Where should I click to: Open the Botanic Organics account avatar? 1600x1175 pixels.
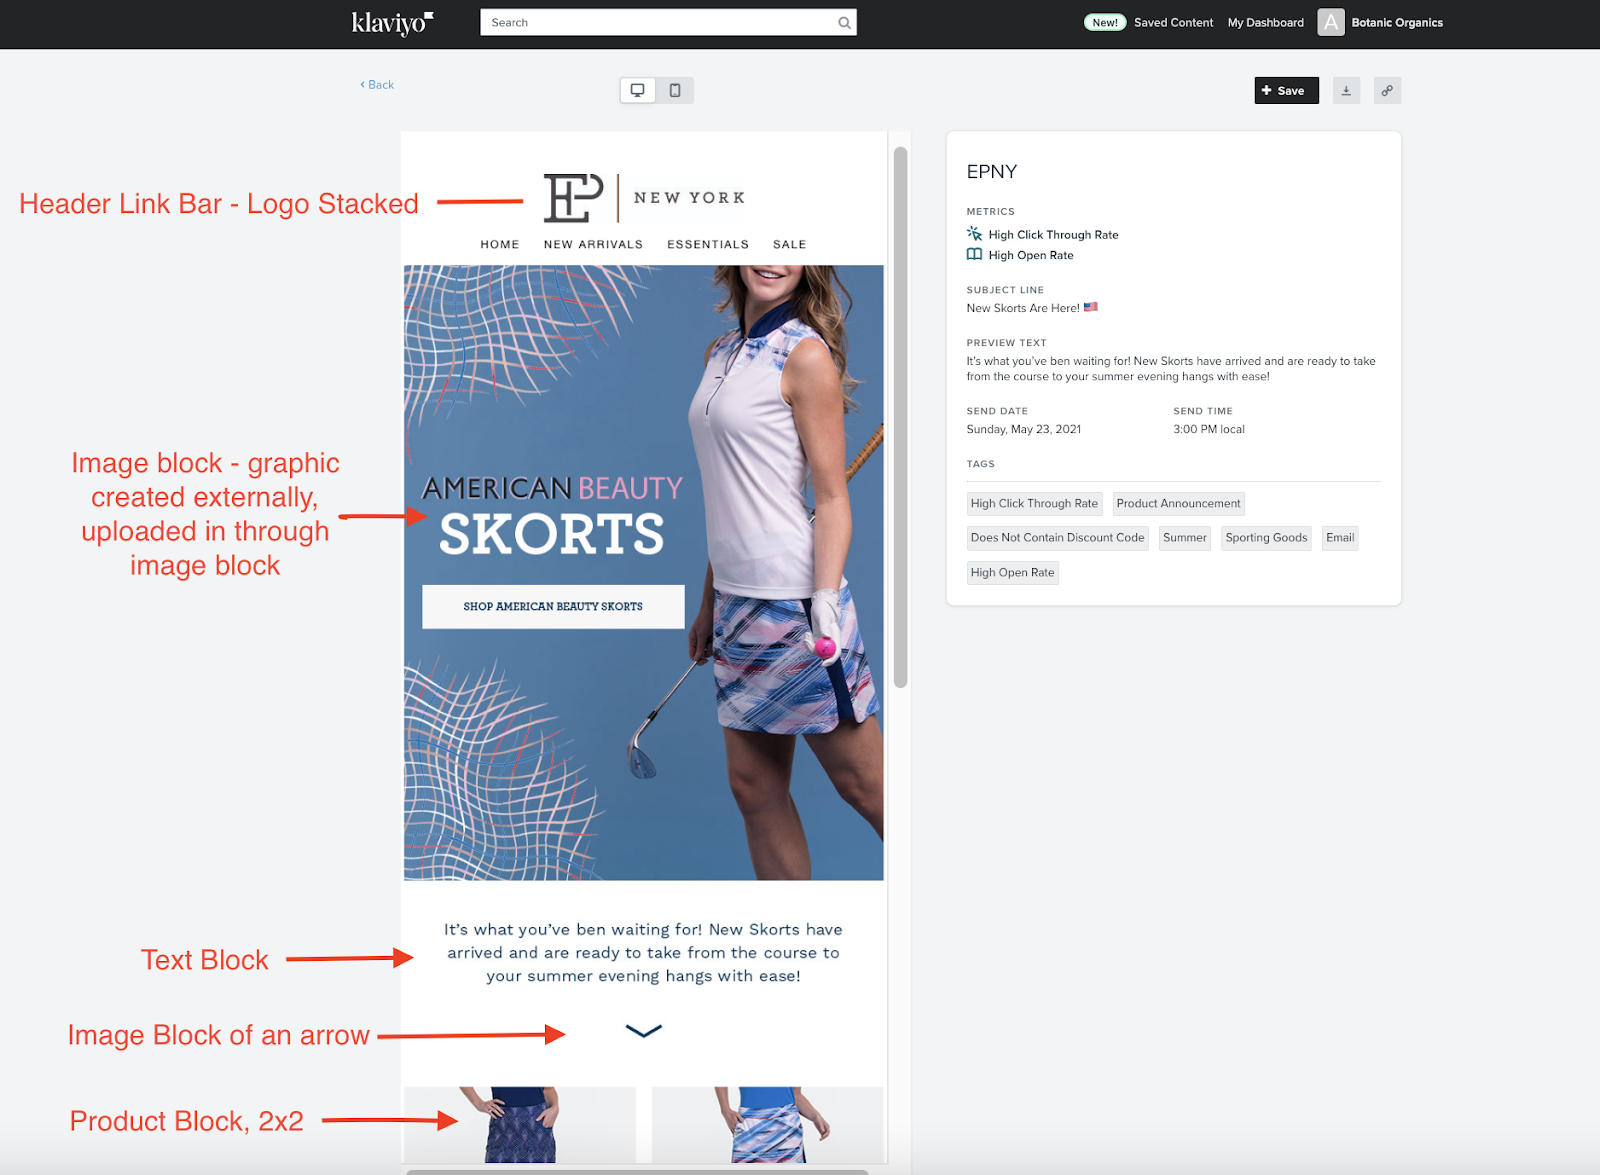pyautogui.click(x=1331, y=22)
